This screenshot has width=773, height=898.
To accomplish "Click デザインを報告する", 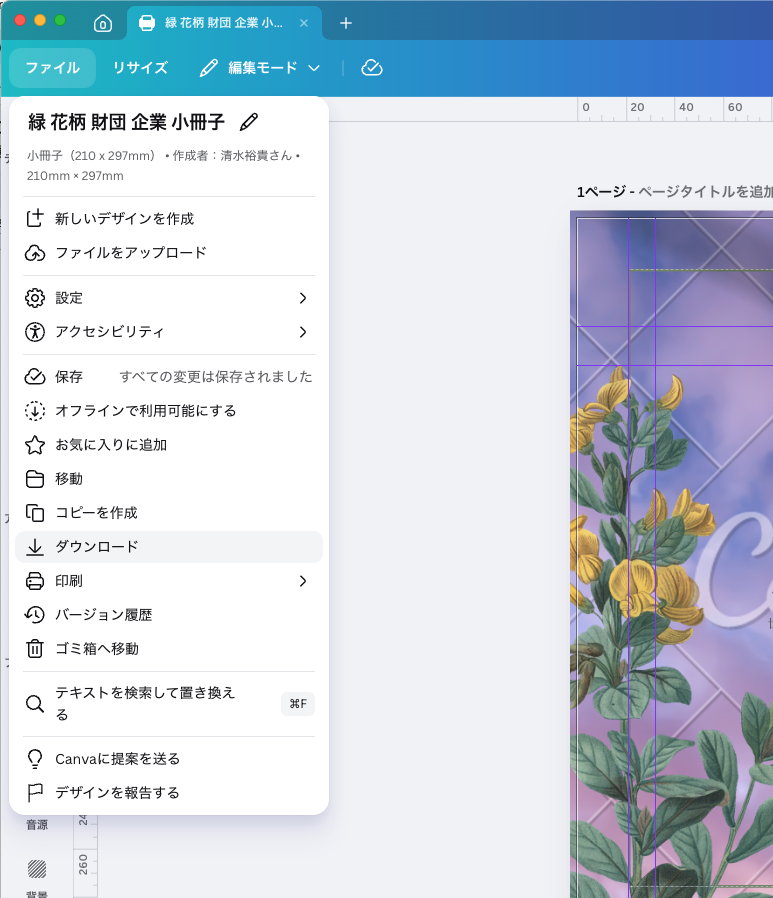I will pyautogui.click(x=169, y=793).
